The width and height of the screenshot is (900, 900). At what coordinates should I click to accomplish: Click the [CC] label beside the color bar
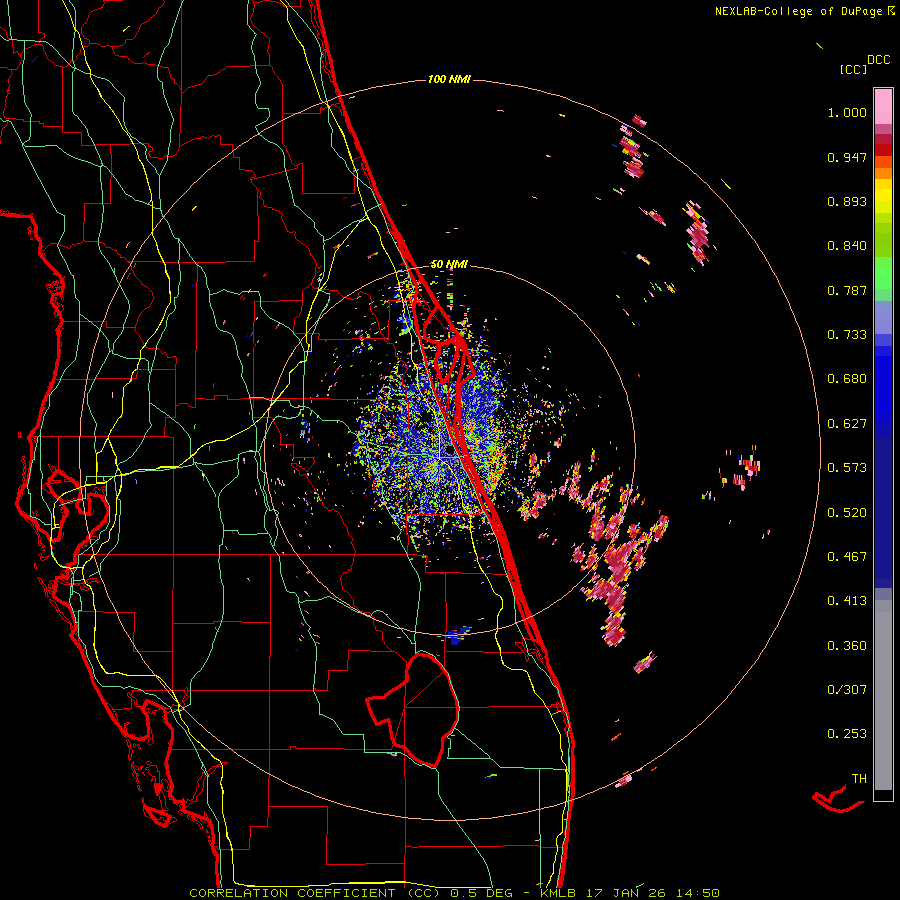[853, 69]
